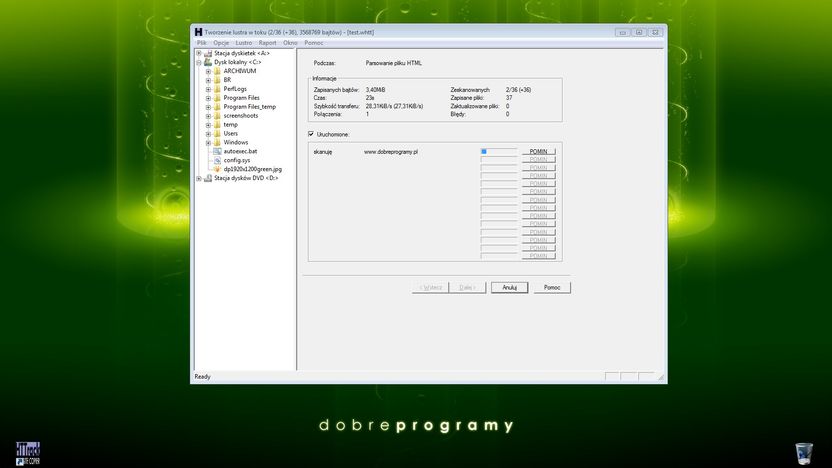Select the config.sys file name
Image resolution: width=832 pixels, height=468 pixels.
coord(237,160)
